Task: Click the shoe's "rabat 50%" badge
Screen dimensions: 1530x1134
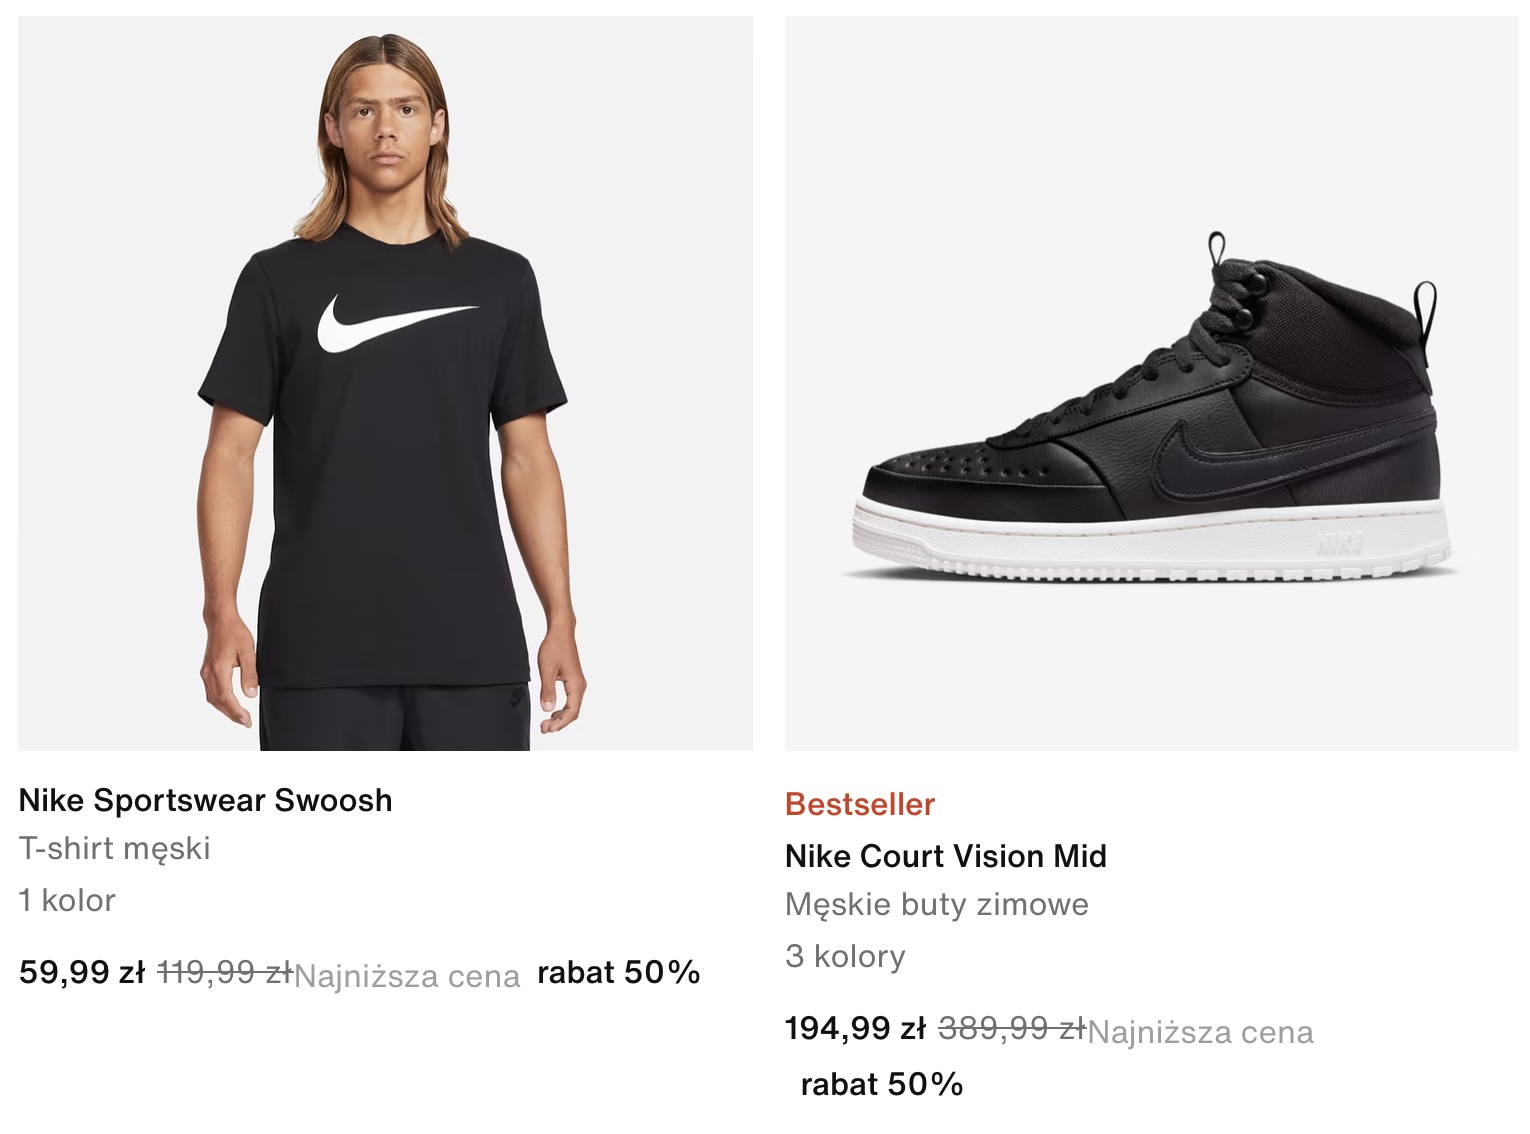Action: click(x=881, y=1084)
